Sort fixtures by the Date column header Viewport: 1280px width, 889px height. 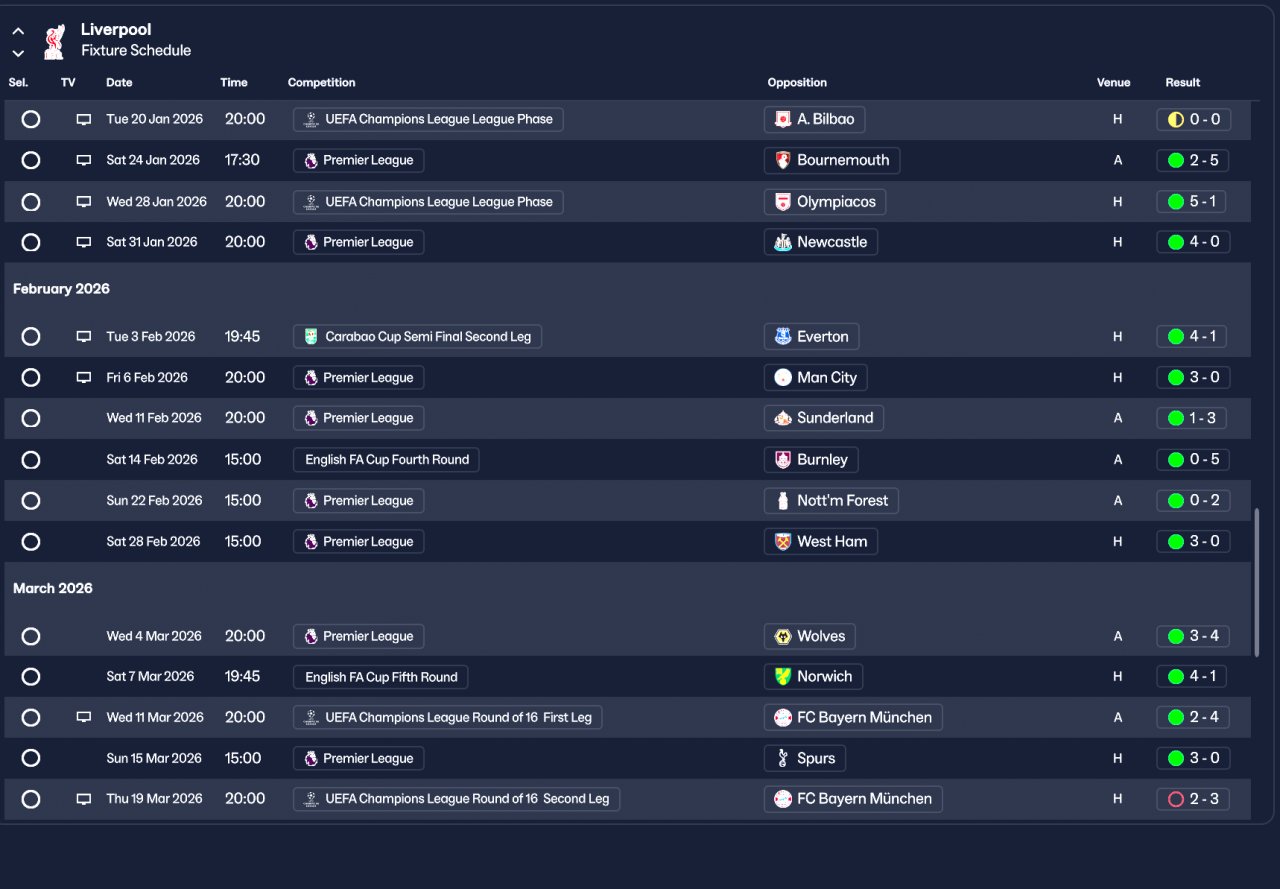point(119,83)
